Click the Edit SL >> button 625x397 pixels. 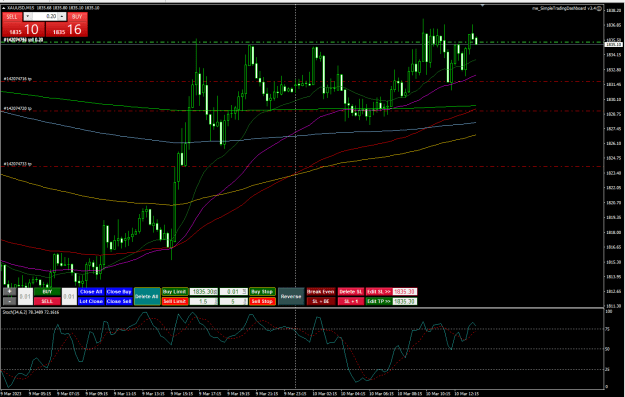point(379,292)
